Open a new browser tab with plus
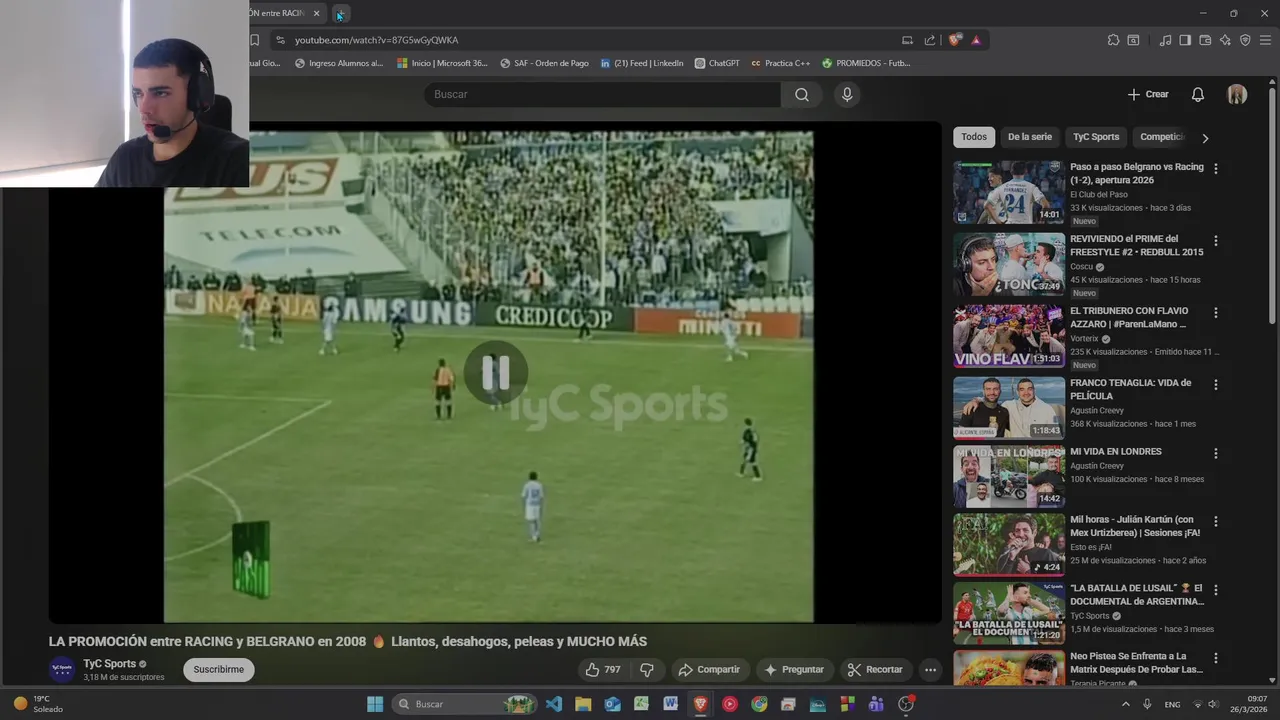 point(340,14)
